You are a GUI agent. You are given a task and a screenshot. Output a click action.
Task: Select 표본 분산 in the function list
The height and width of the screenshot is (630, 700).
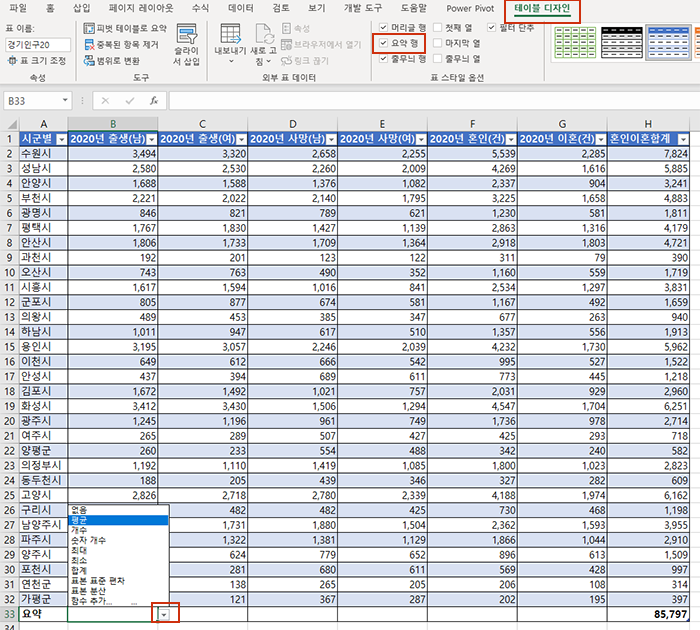tap(118, 591)
